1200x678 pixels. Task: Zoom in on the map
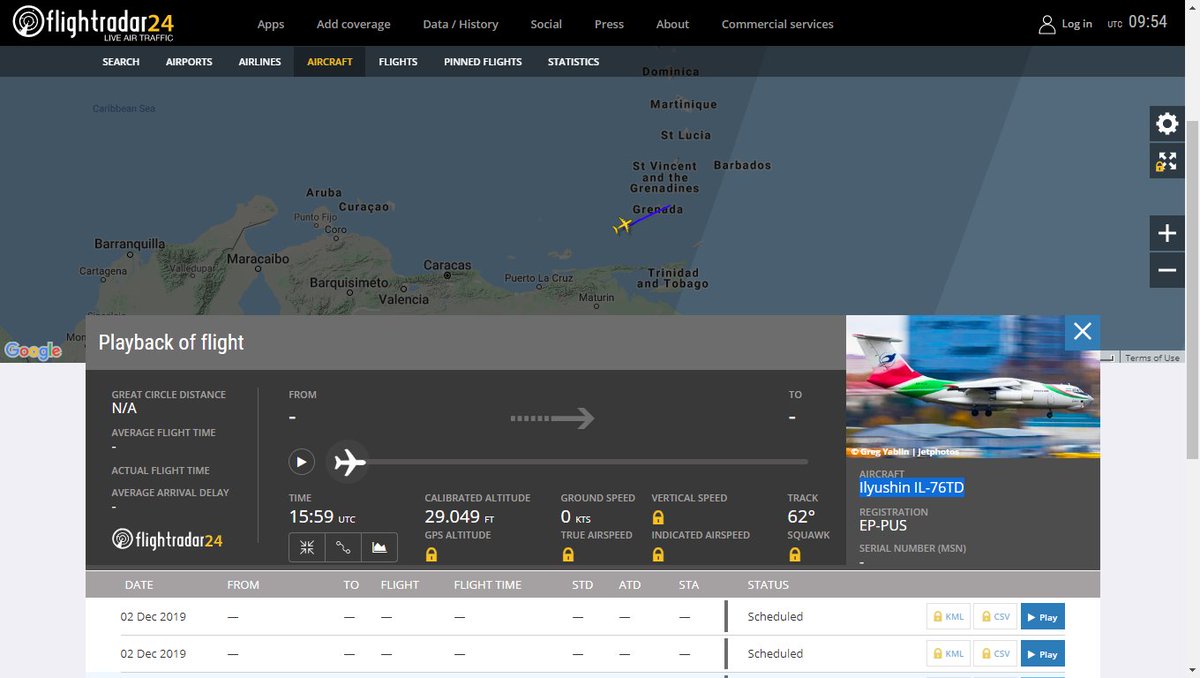1167,234
